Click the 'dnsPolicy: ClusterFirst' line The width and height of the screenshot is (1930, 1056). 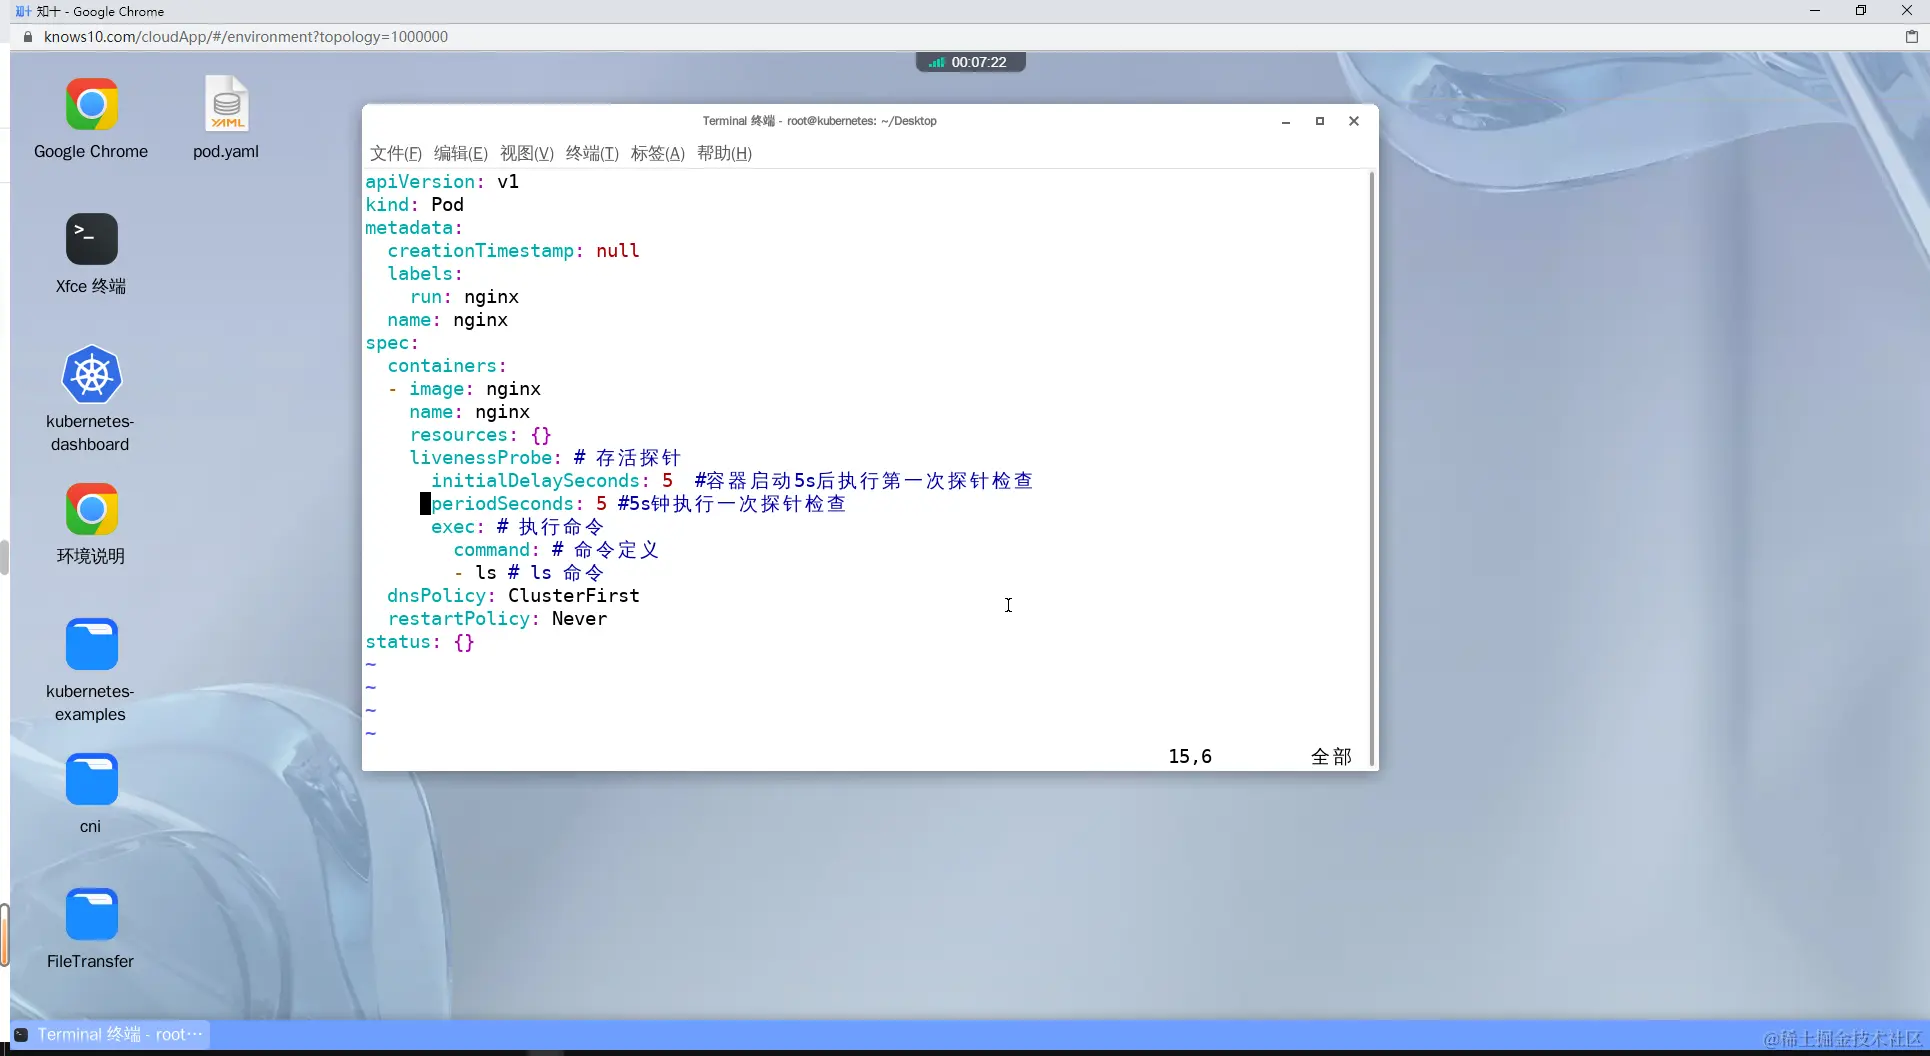[513, 596]
